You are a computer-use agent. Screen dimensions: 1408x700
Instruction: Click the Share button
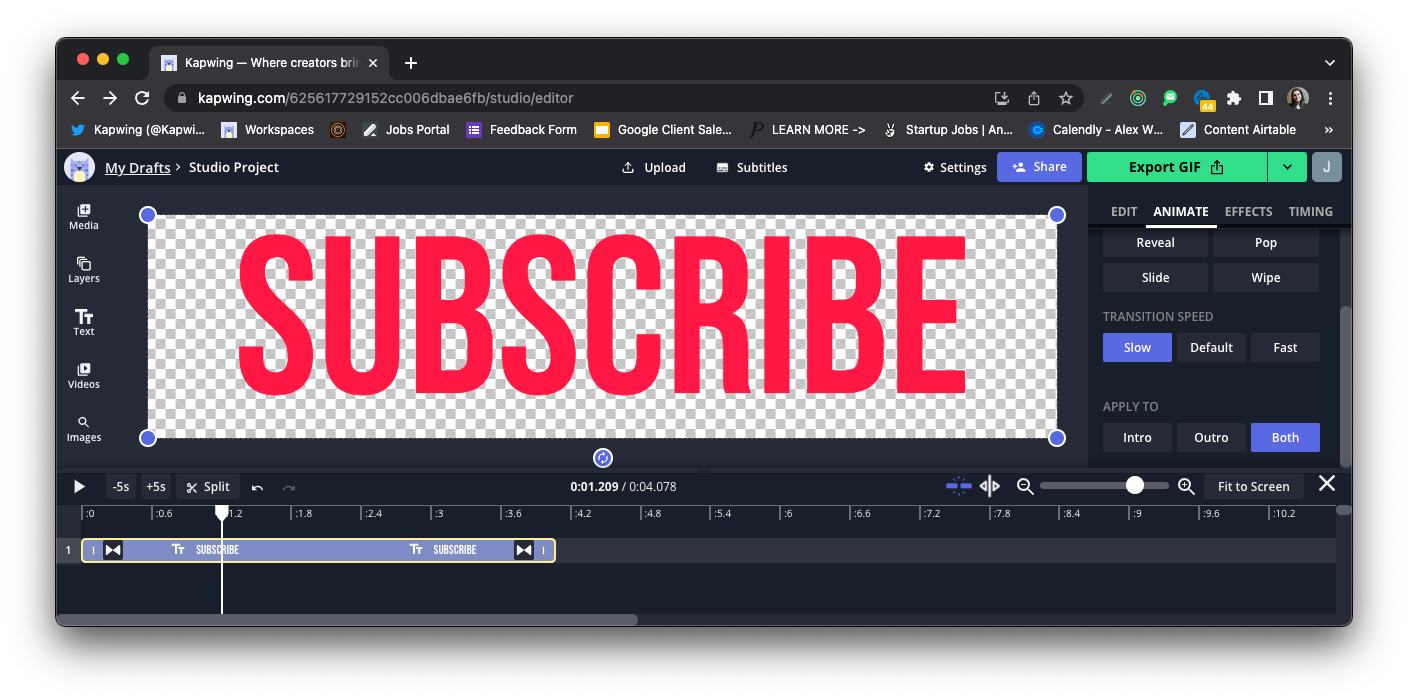[x=1039, y=167]
